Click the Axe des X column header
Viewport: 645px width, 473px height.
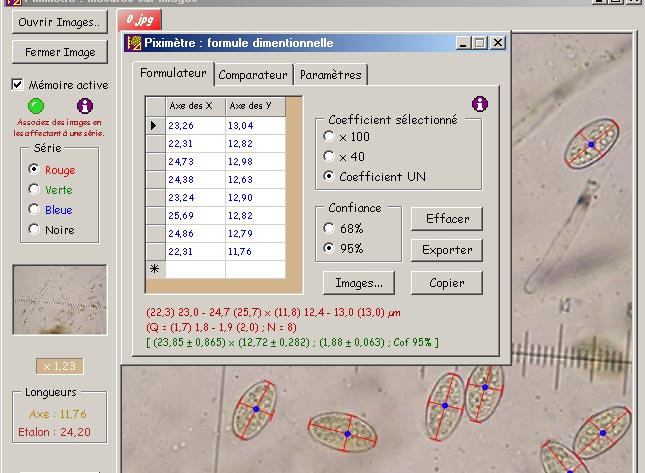coord(195,106)
